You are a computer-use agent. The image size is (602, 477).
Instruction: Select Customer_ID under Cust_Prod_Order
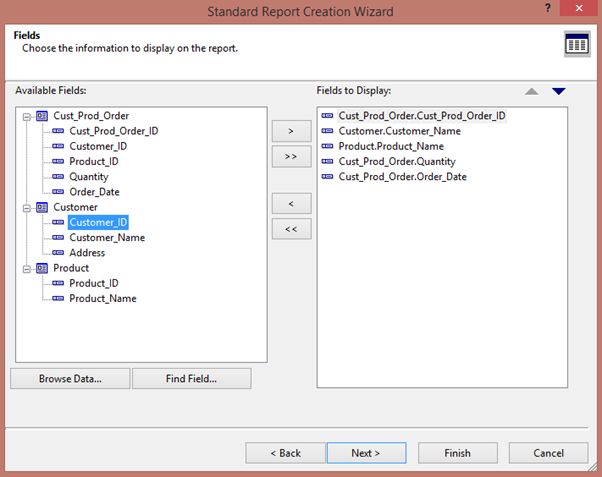pos(98,146)
